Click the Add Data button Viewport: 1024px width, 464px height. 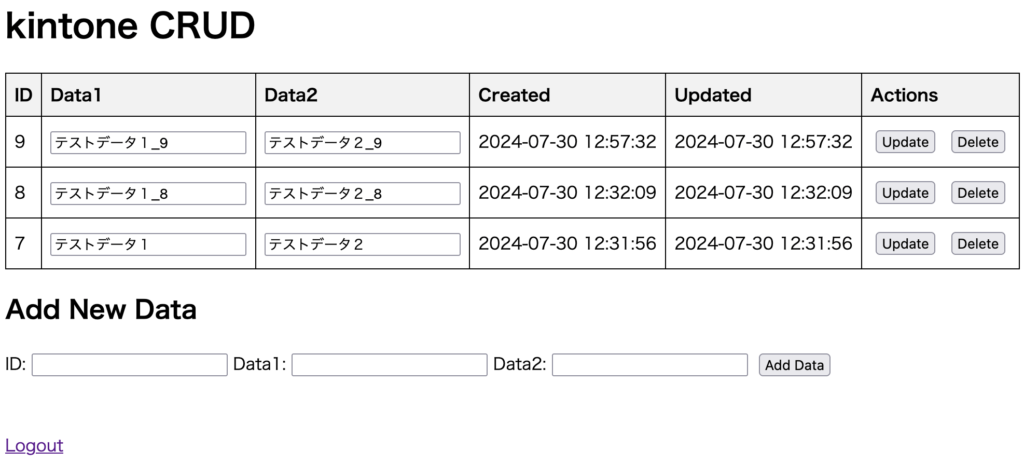click(794, 365)
